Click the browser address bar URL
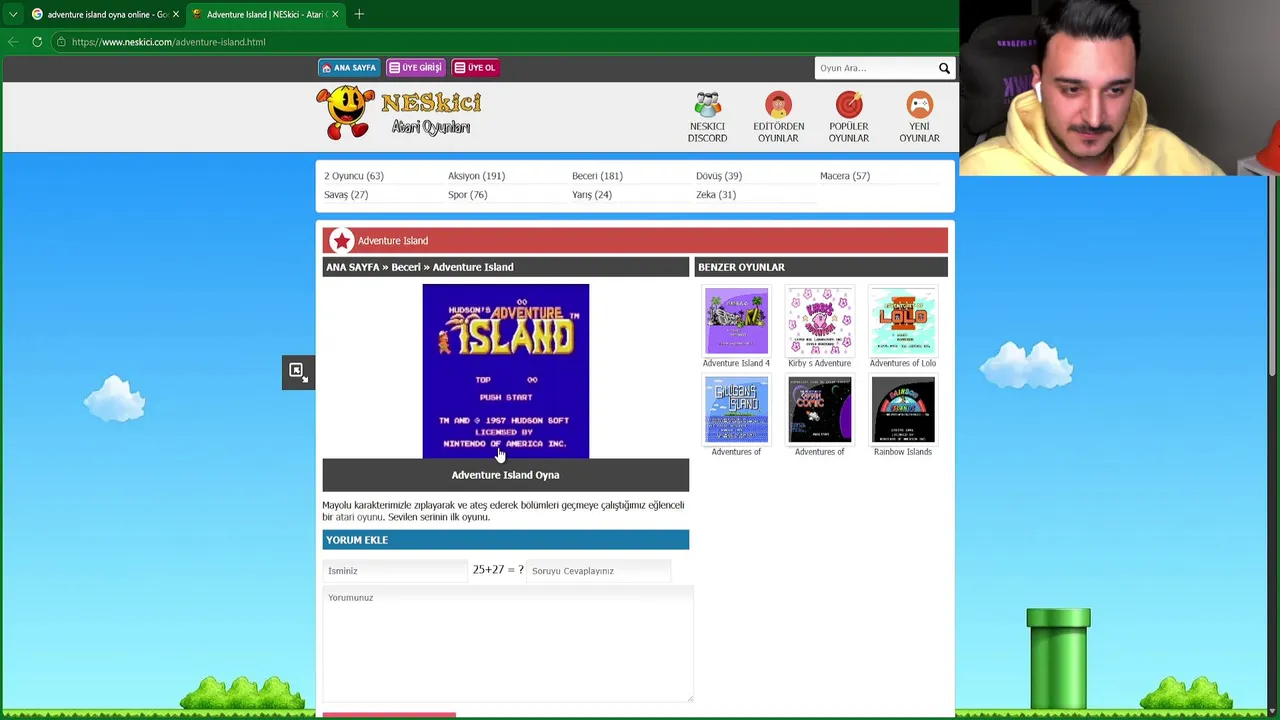Viewport: 1280px width, 720px height. (x=168, y=42)
